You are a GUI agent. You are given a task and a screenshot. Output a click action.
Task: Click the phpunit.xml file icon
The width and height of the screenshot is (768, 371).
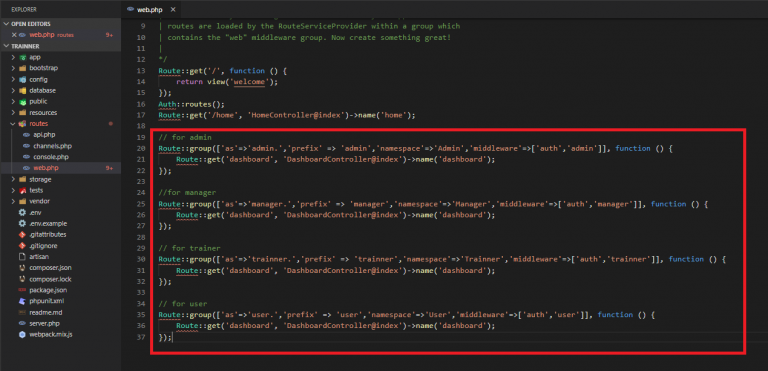(x=22, y=301)
